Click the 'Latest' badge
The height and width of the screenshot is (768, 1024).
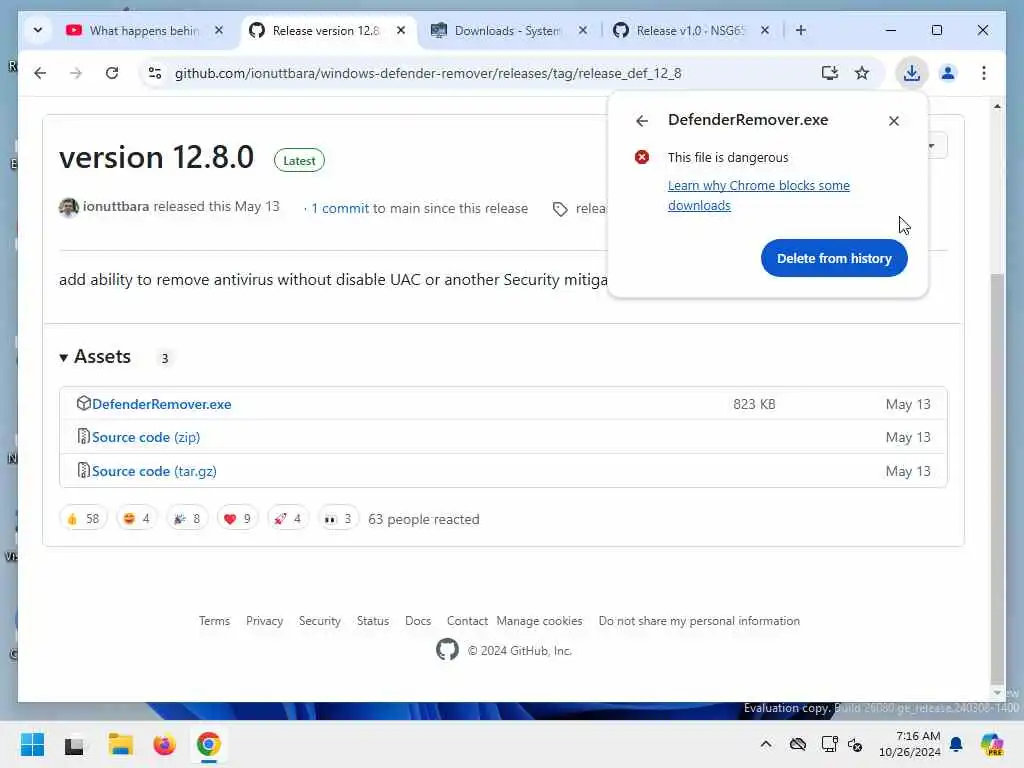pos(299,161)
